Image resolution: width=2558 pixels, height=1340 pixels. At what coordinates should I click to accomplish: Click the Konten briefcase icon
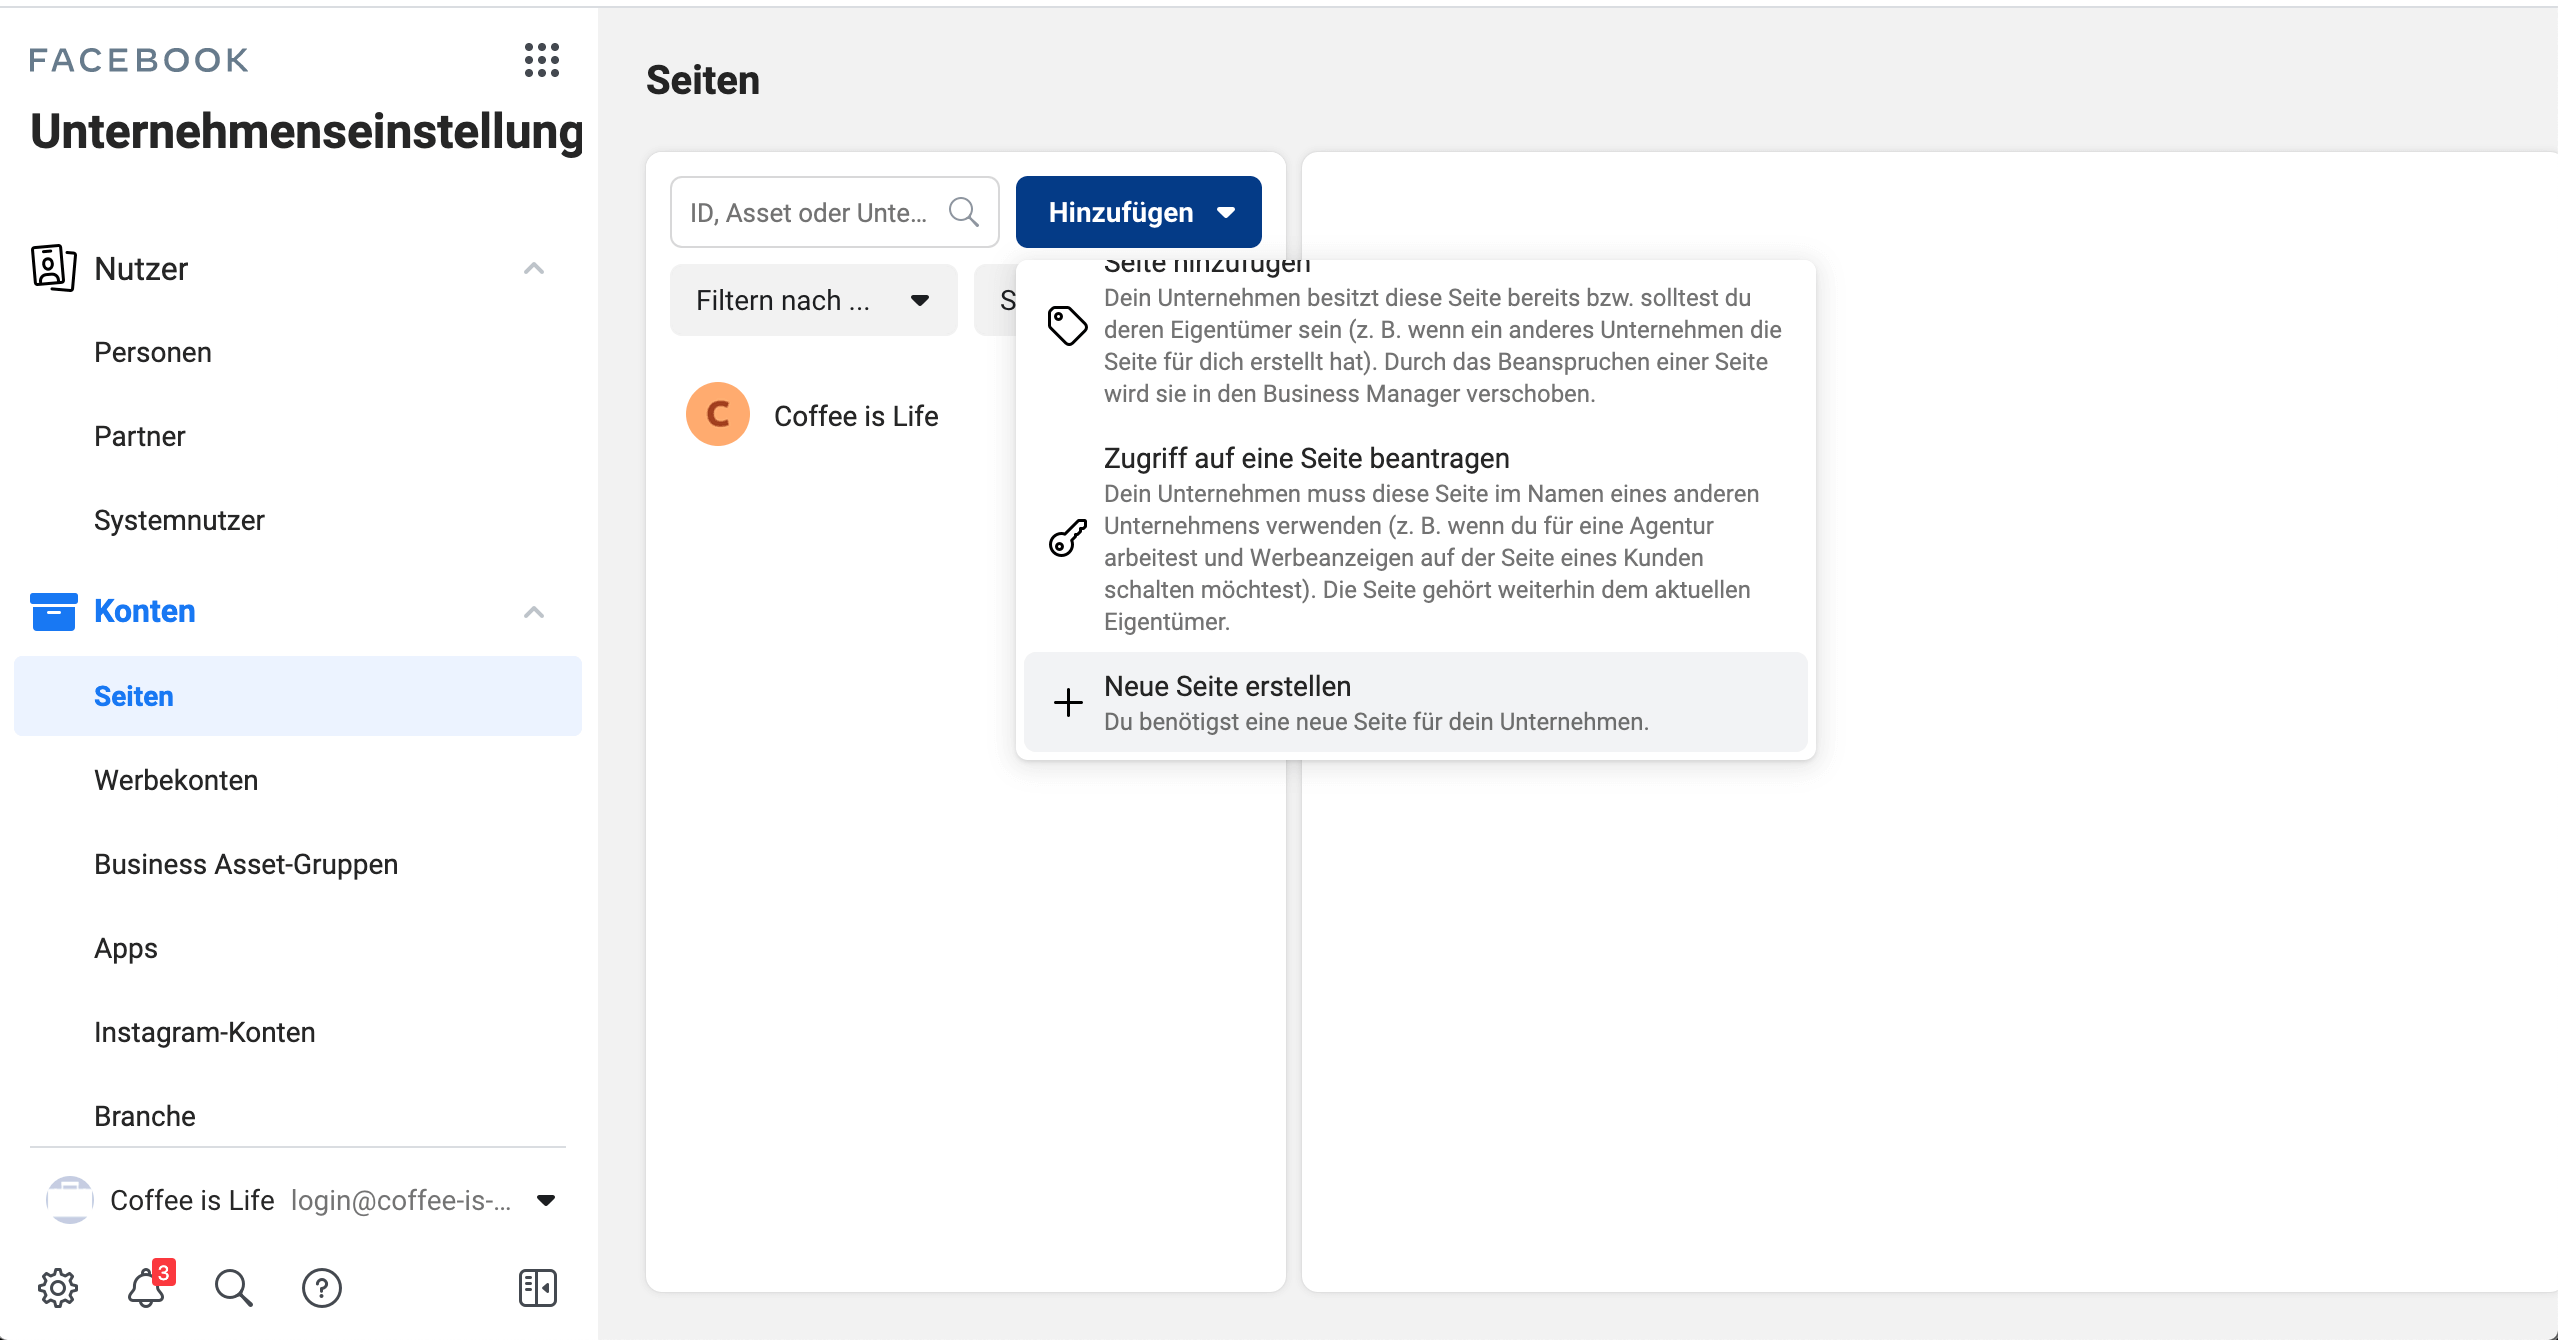click(x=53, y=611)
